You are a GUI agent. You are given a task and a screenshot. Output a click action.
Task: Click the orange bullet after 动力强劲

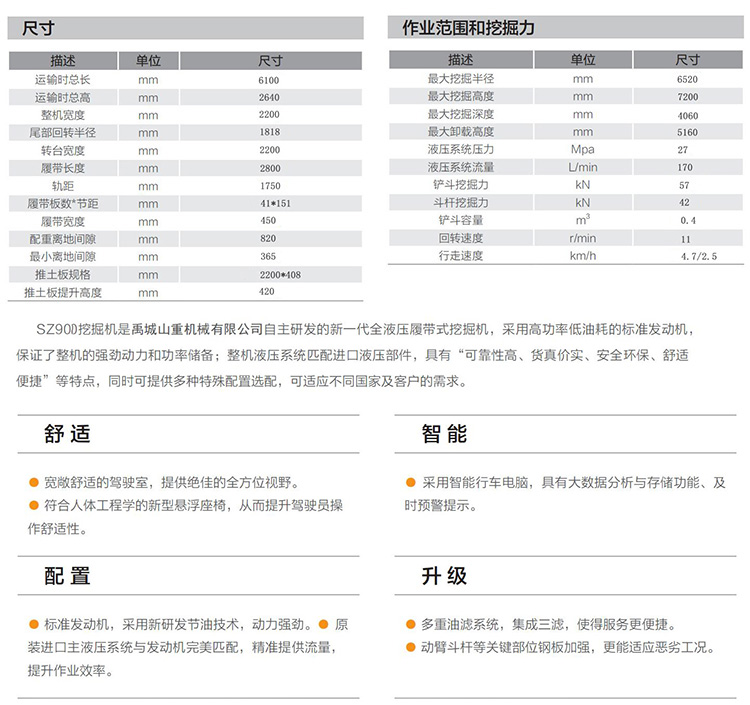(323, 623)
